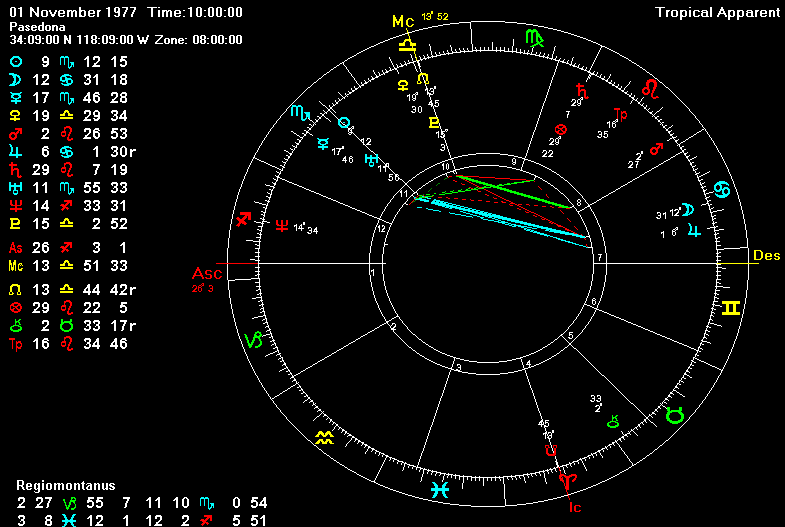Select the Saturn glyph in the left table
Viewport: 785px width, 527px height.
[15, 170]
